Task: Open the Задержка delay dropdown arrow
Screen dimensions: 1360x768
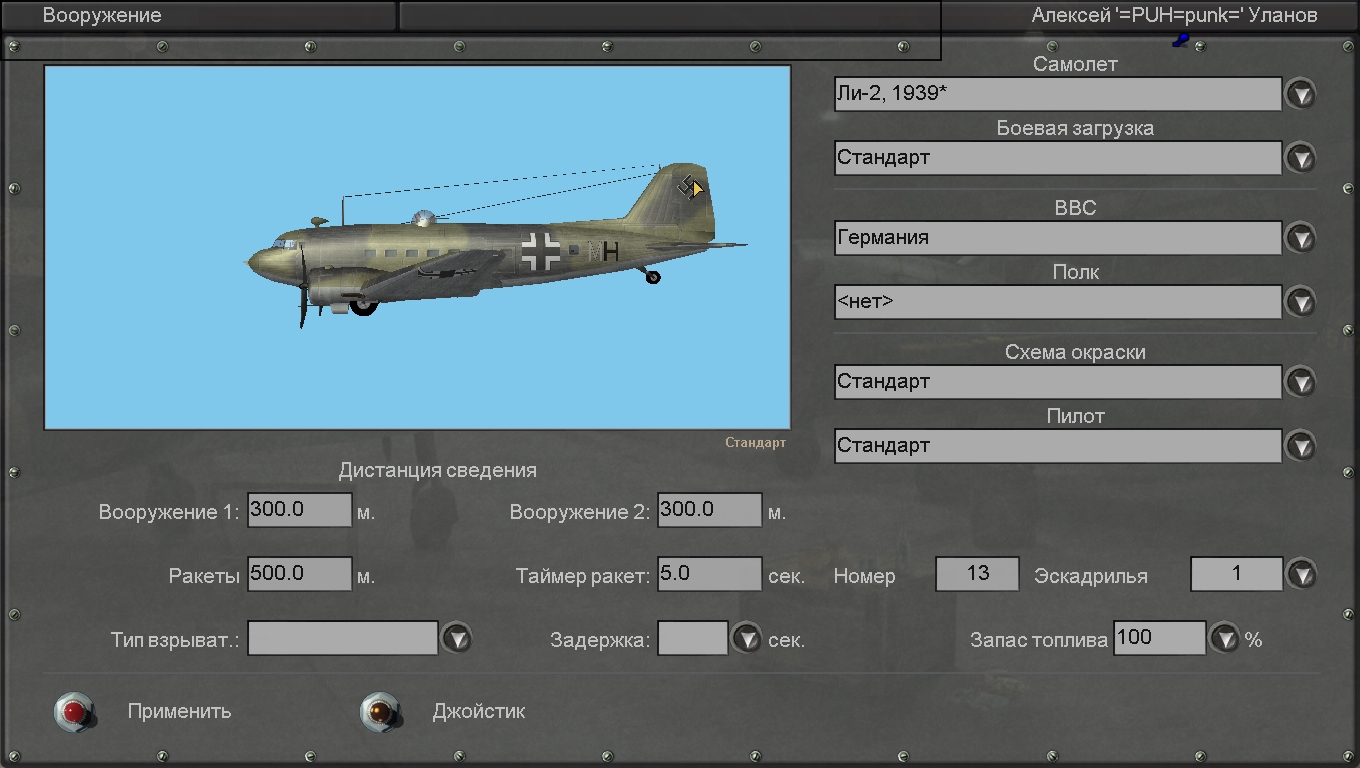Action: click(746, 638)
